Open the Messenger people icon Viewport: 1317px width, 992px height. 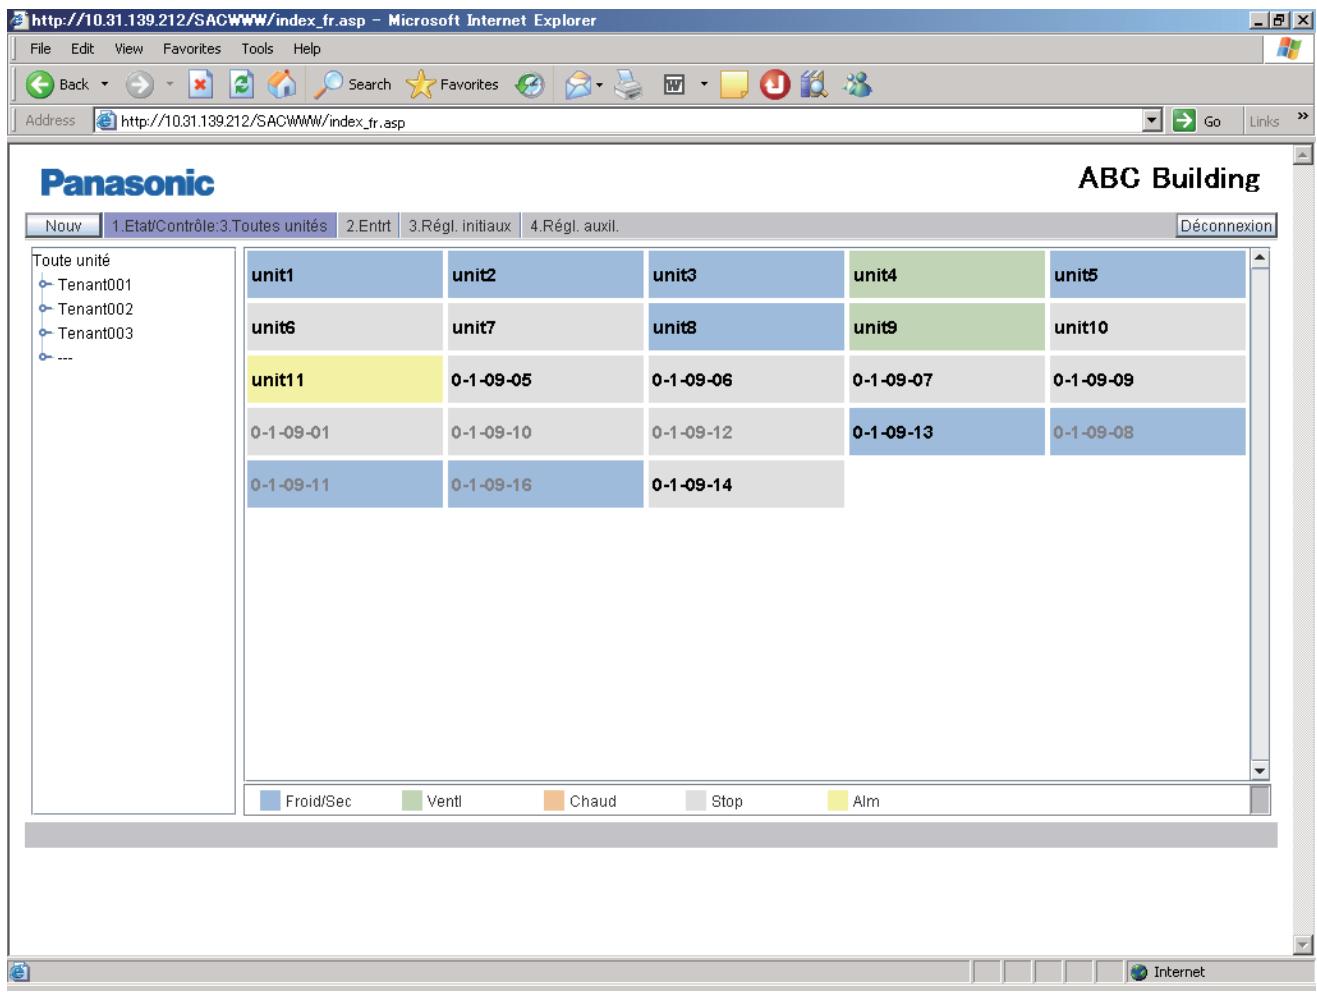tap(857, 85)
